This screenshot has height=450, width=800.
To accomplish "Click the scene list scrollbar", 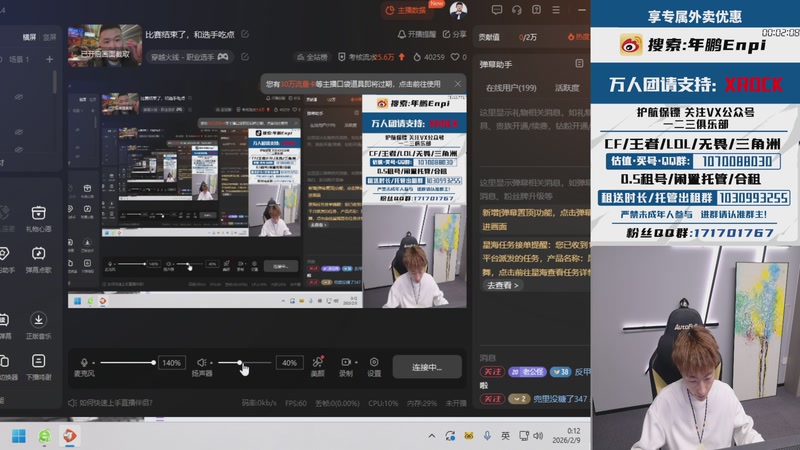I will (x=55, y=82).
